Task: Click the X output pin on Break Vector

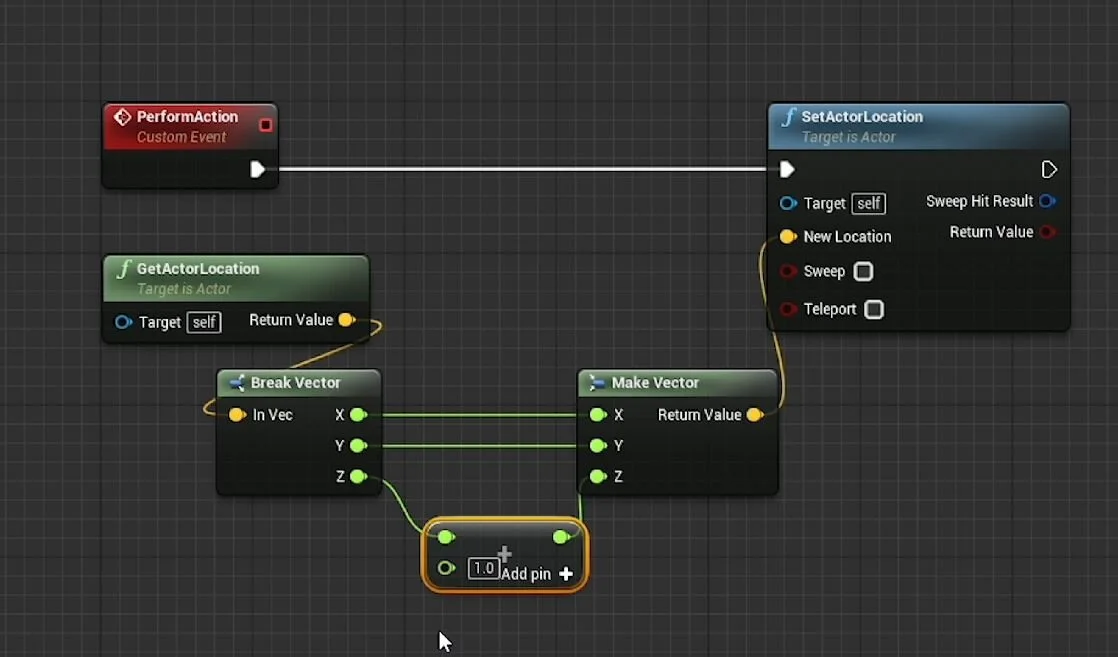Action: (355, 414)
